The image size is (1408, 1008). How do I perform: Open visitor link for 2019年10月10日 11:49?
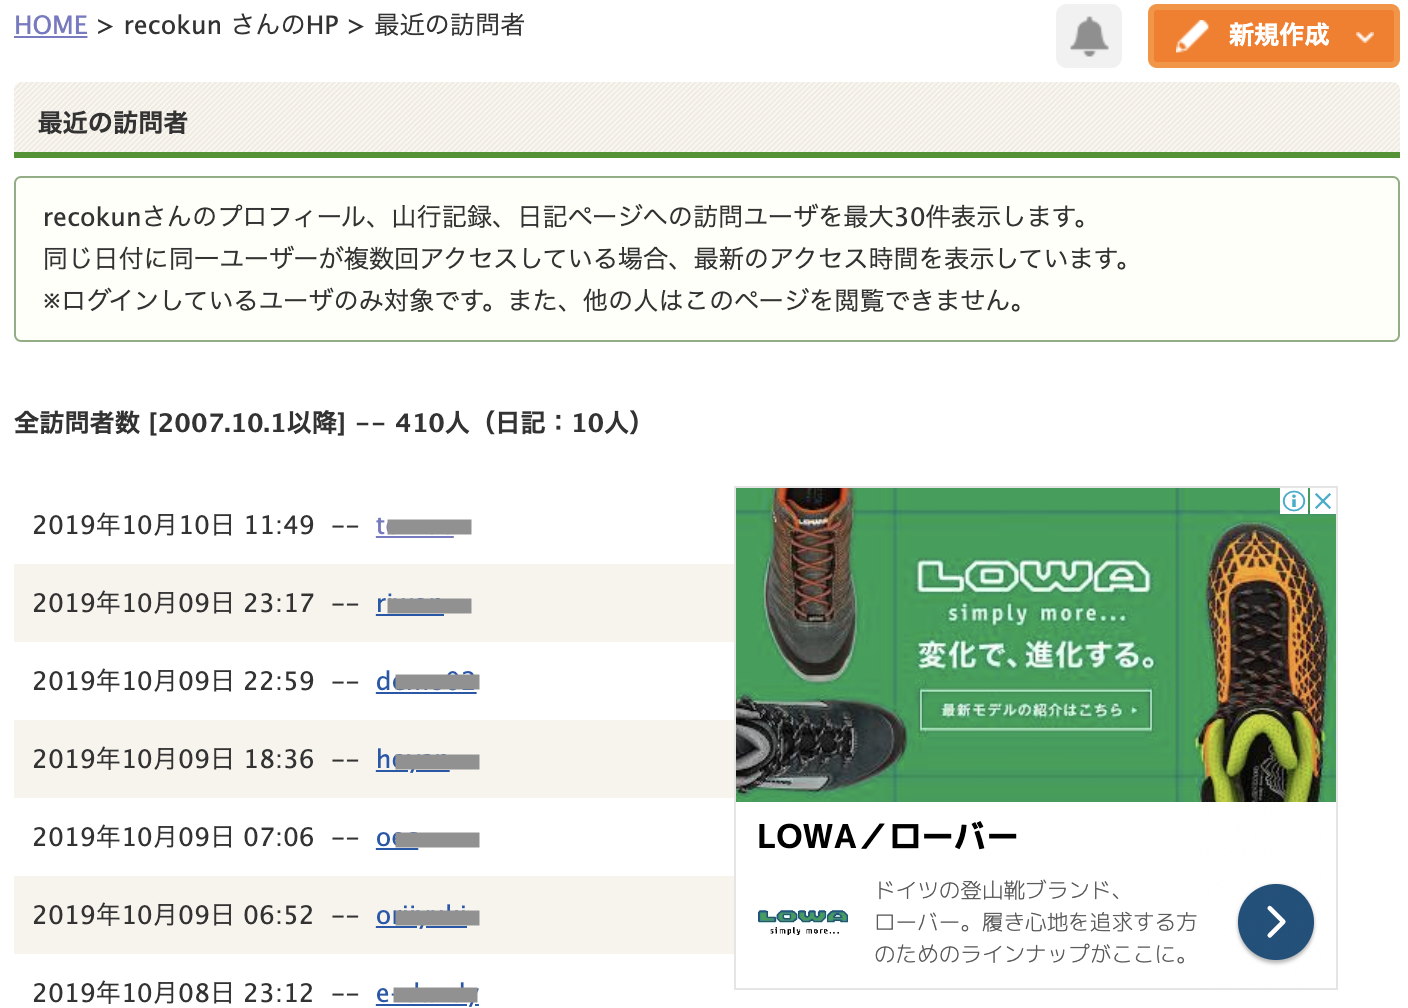click(x=423, y=526)
